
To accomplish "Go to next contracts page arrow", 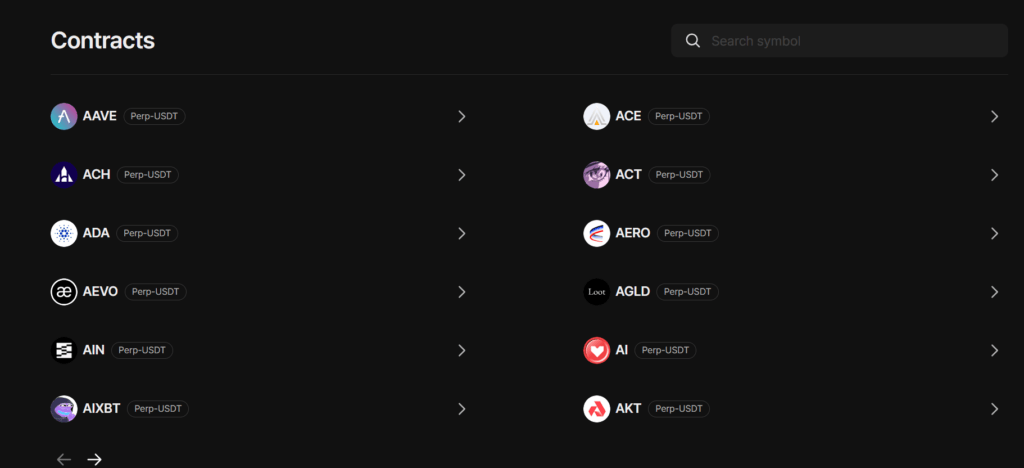I will click(95, 459).
